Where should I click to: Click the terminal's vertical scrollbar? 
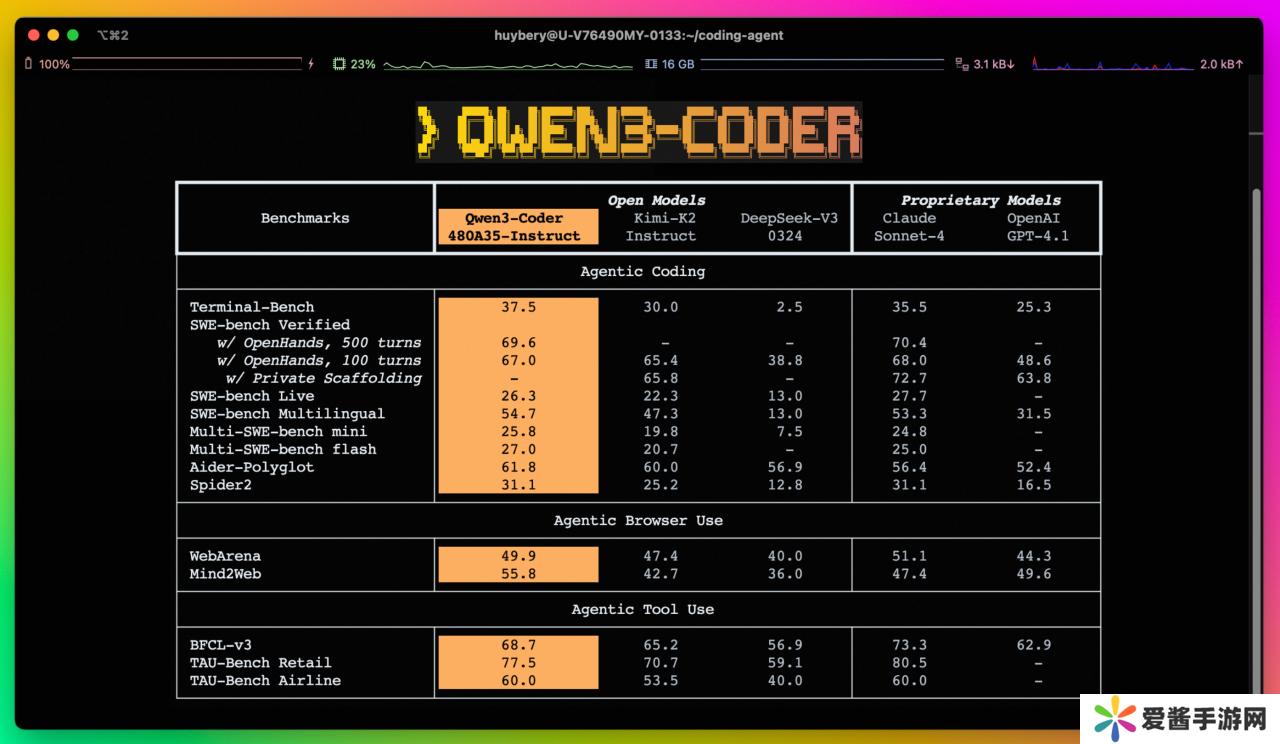1256,400
